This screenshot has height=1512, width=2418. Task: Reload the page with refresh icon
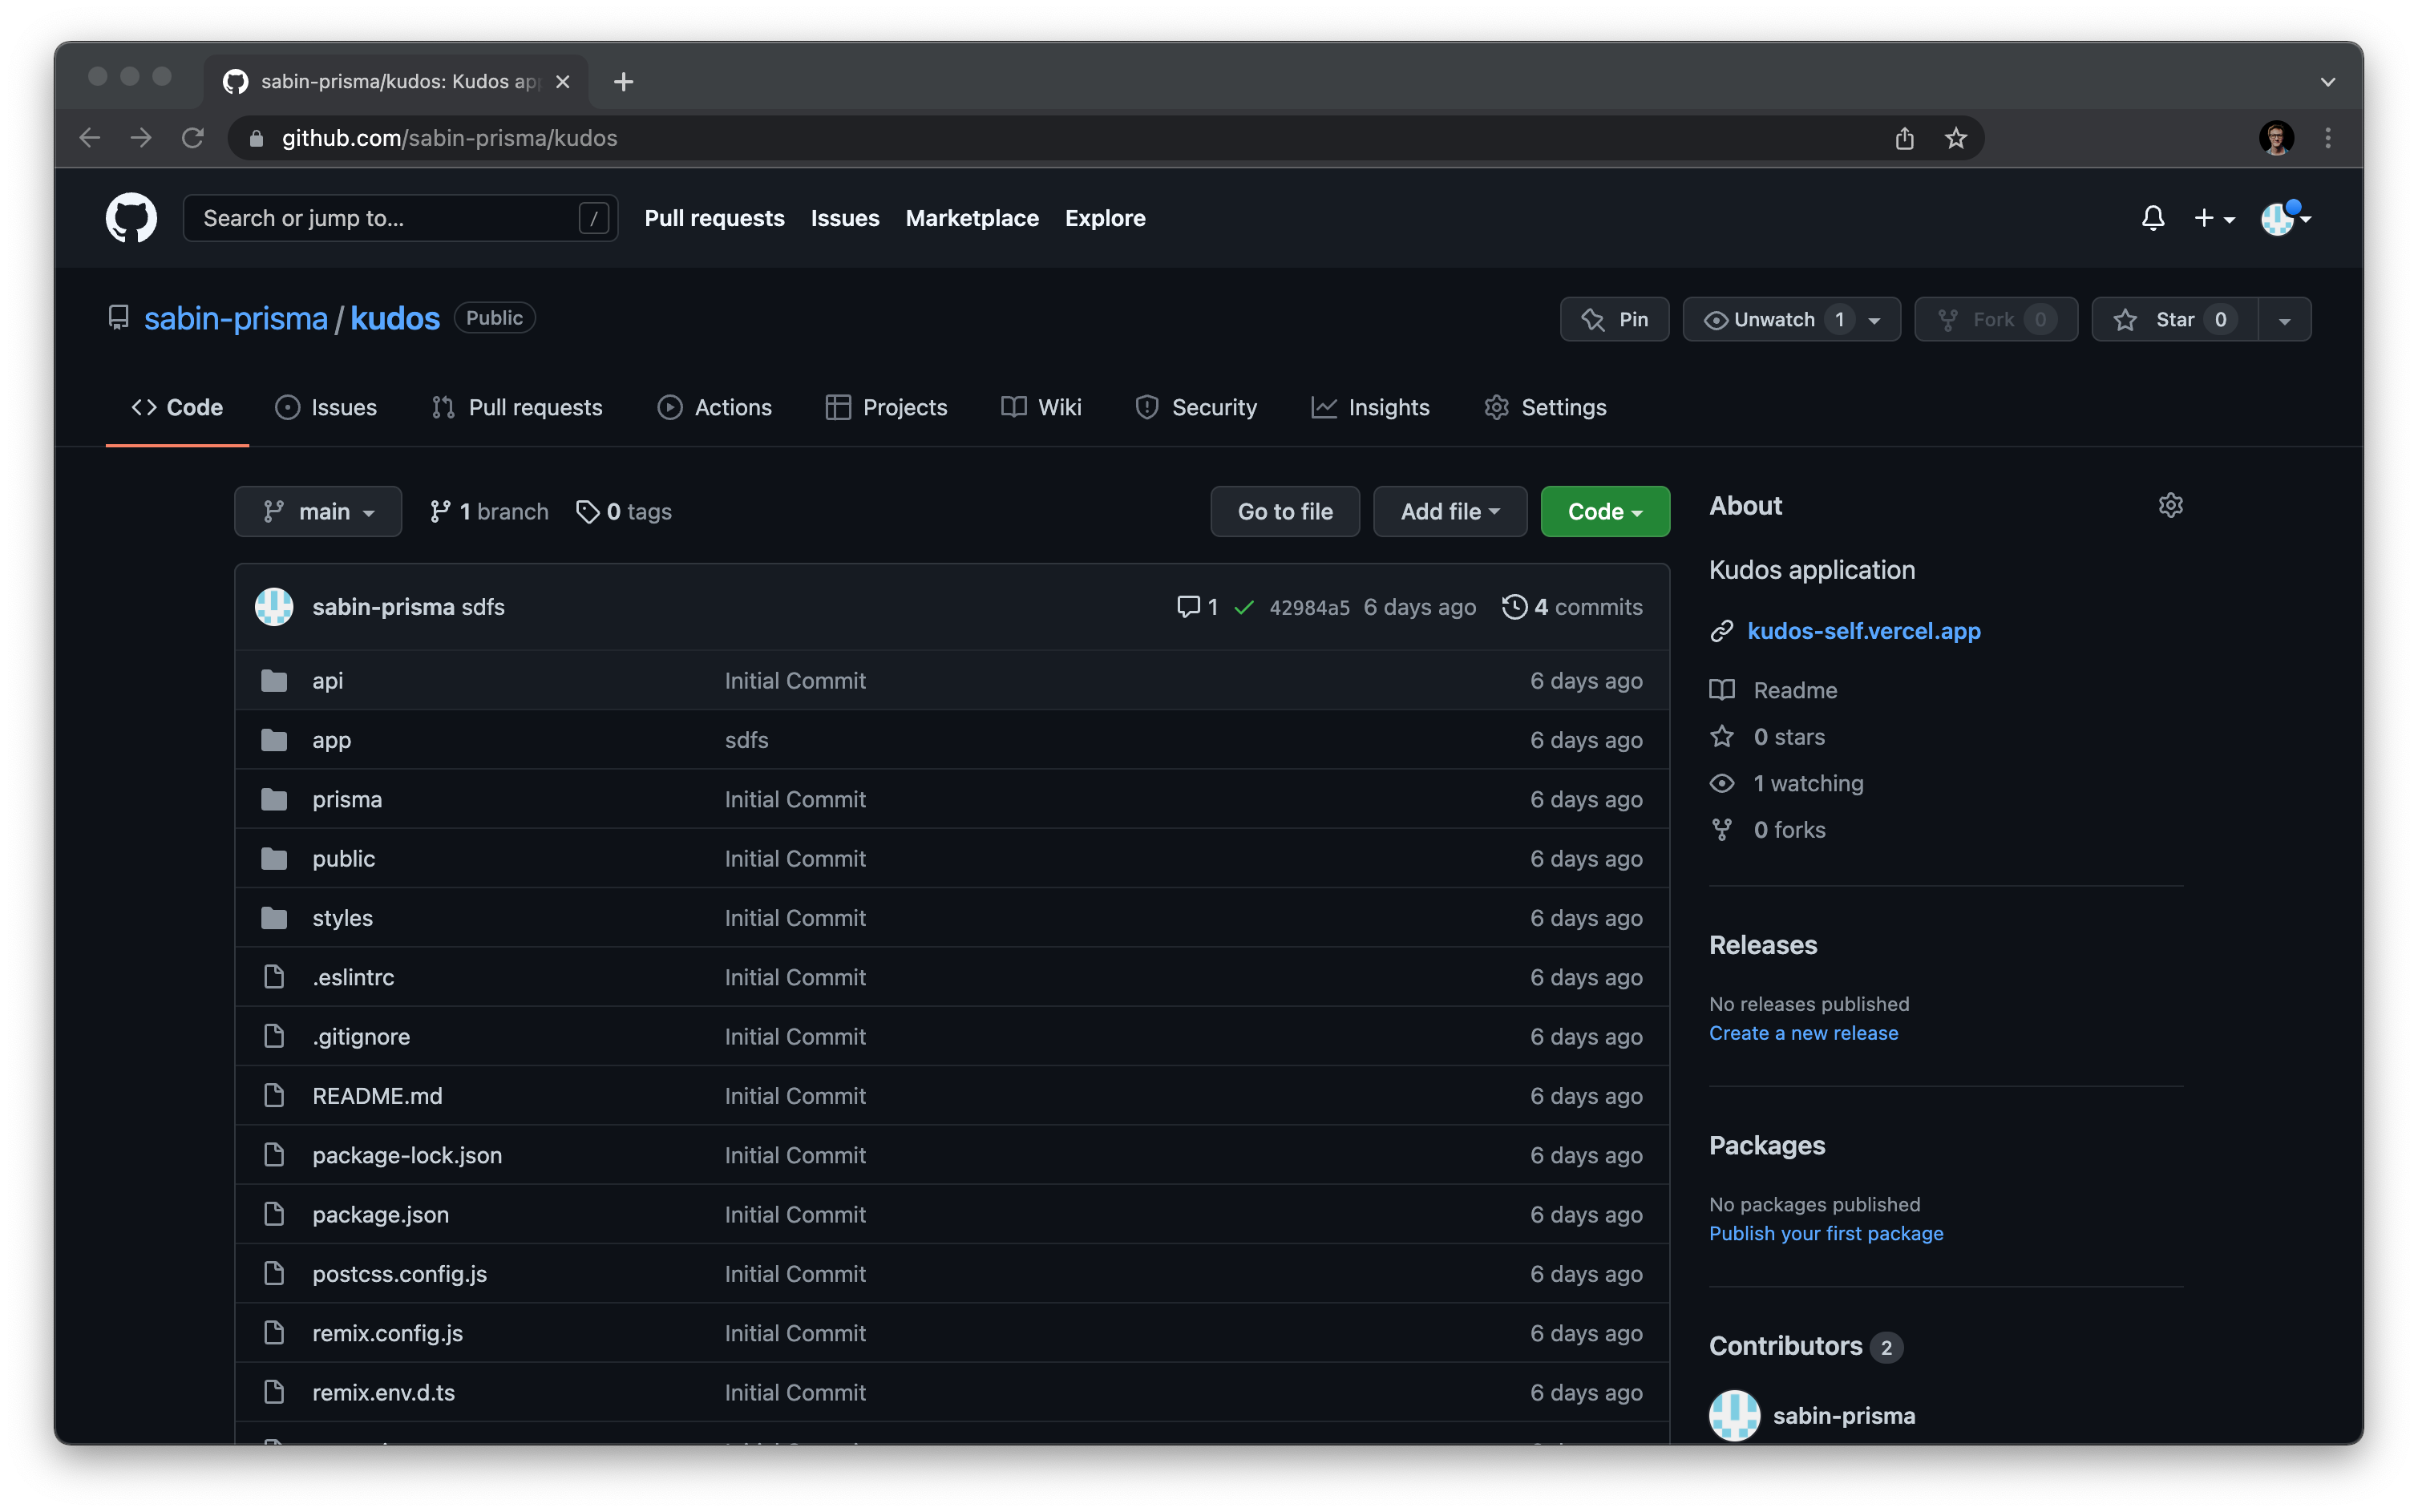pos(193,138)
